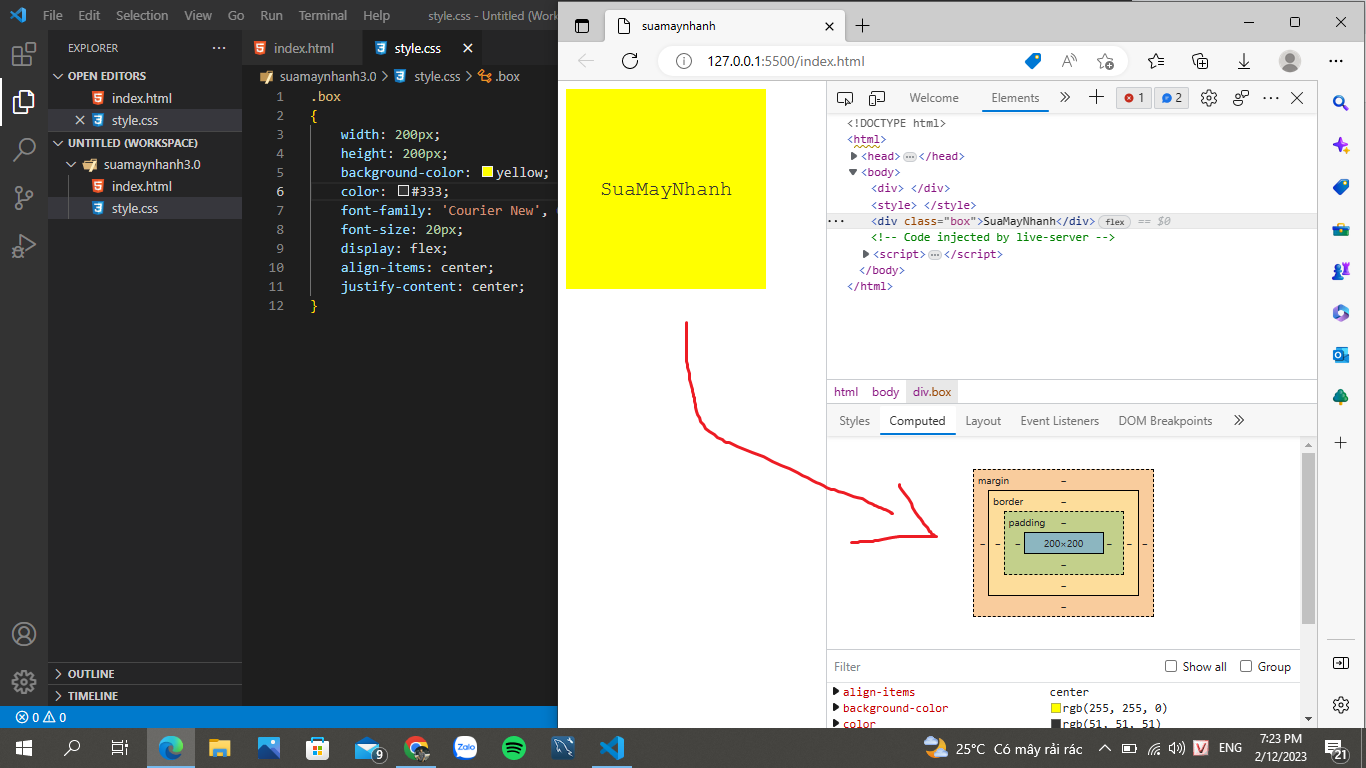The height and width of the screenshot is (768, 1366).
Task: Open Welcome tab in DevTools
Action: click(x=934, y=98)
